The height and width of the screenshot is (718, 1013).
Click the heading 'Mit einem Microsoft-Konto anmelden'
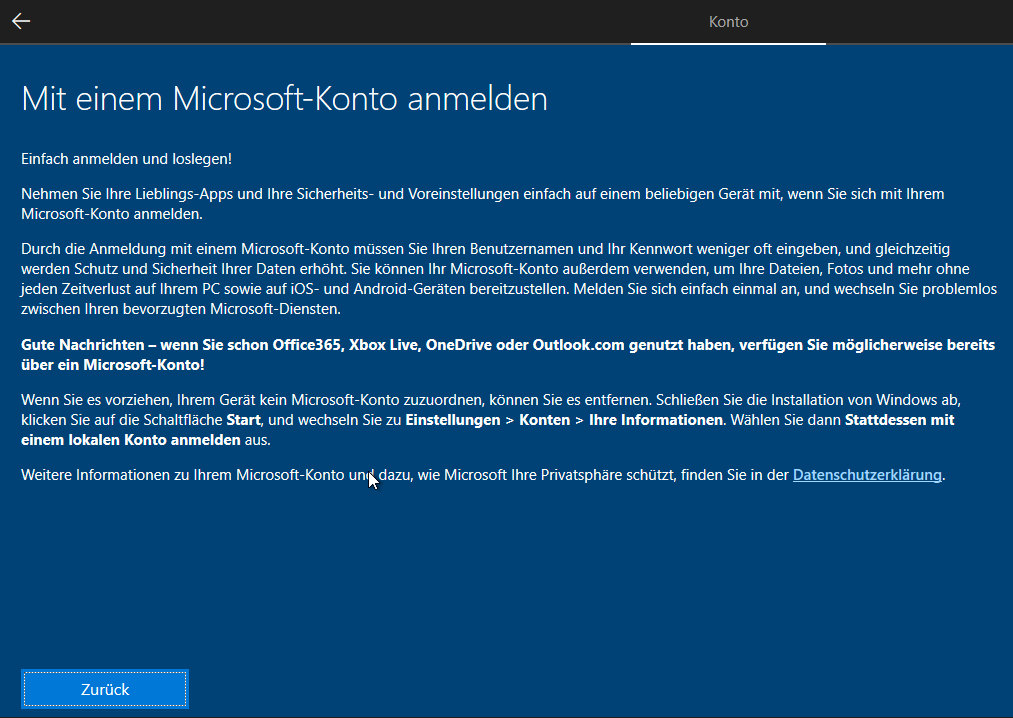coord(284,99)
